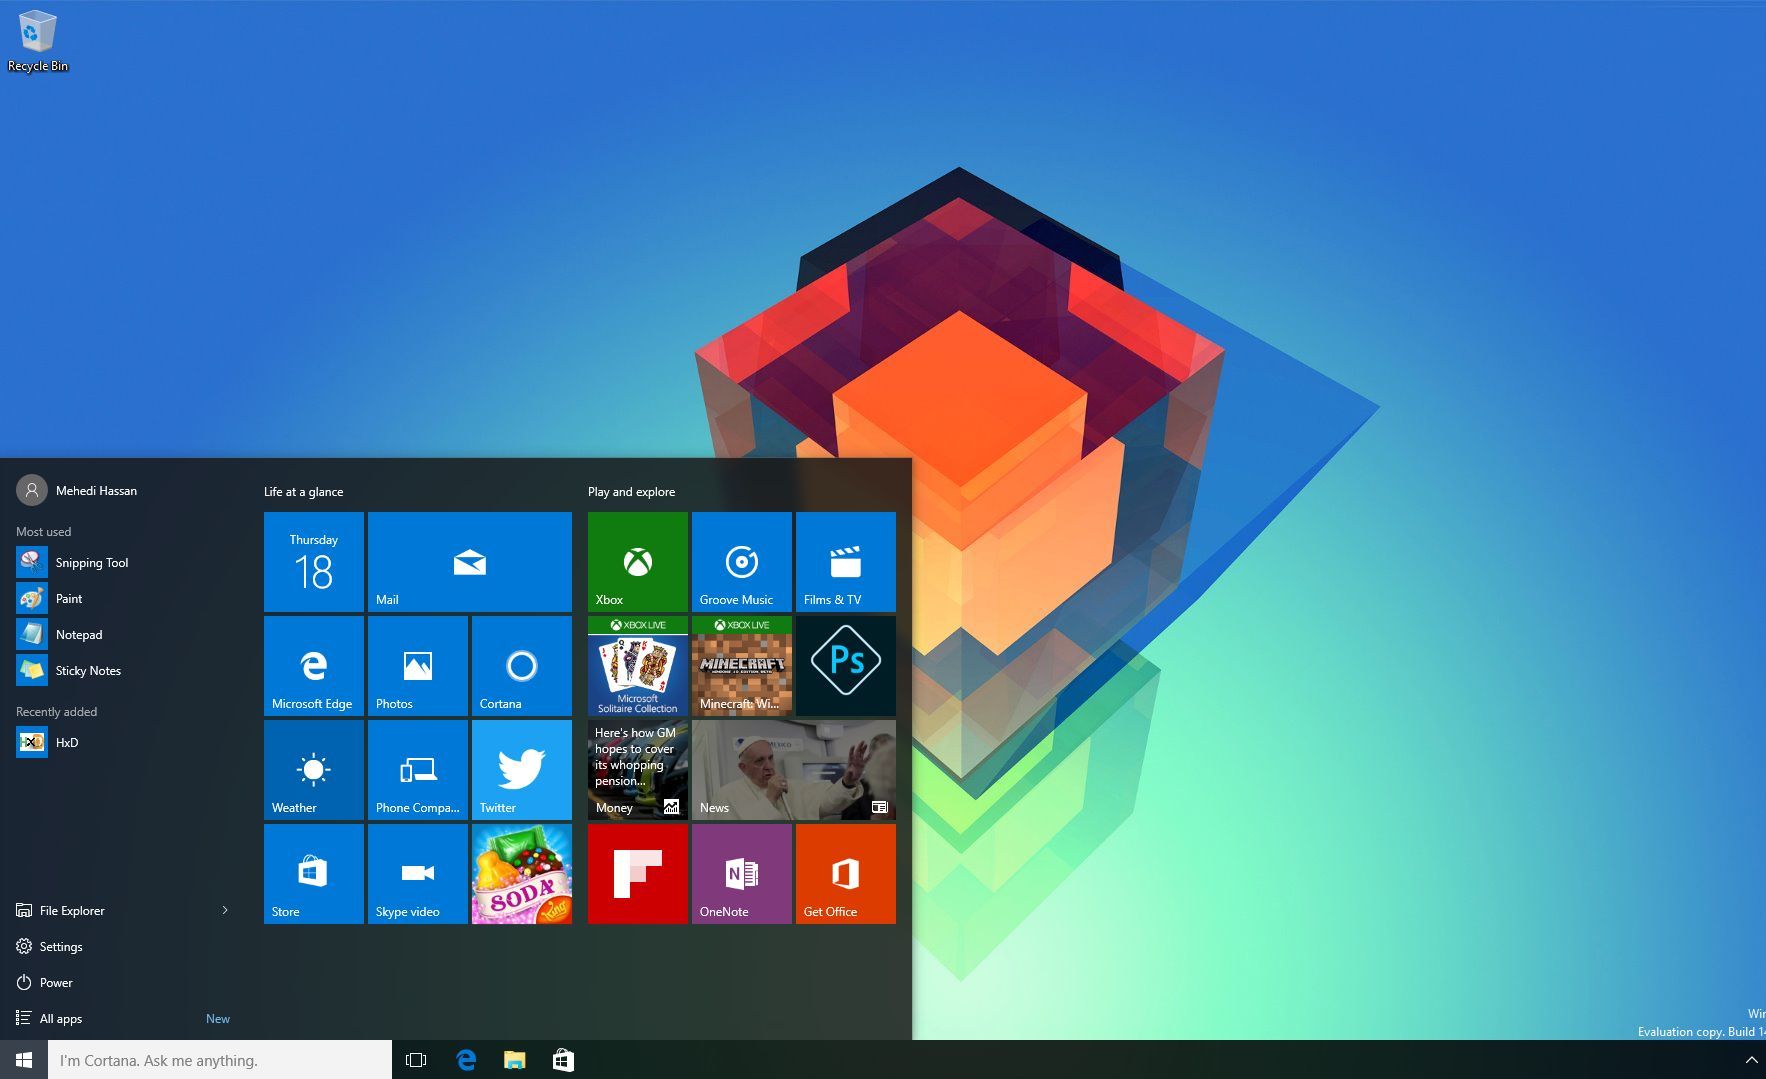The image size is (1766, 1079).
Task: Start Skype video
Action: pyautogui.click(x=417, y=873)
